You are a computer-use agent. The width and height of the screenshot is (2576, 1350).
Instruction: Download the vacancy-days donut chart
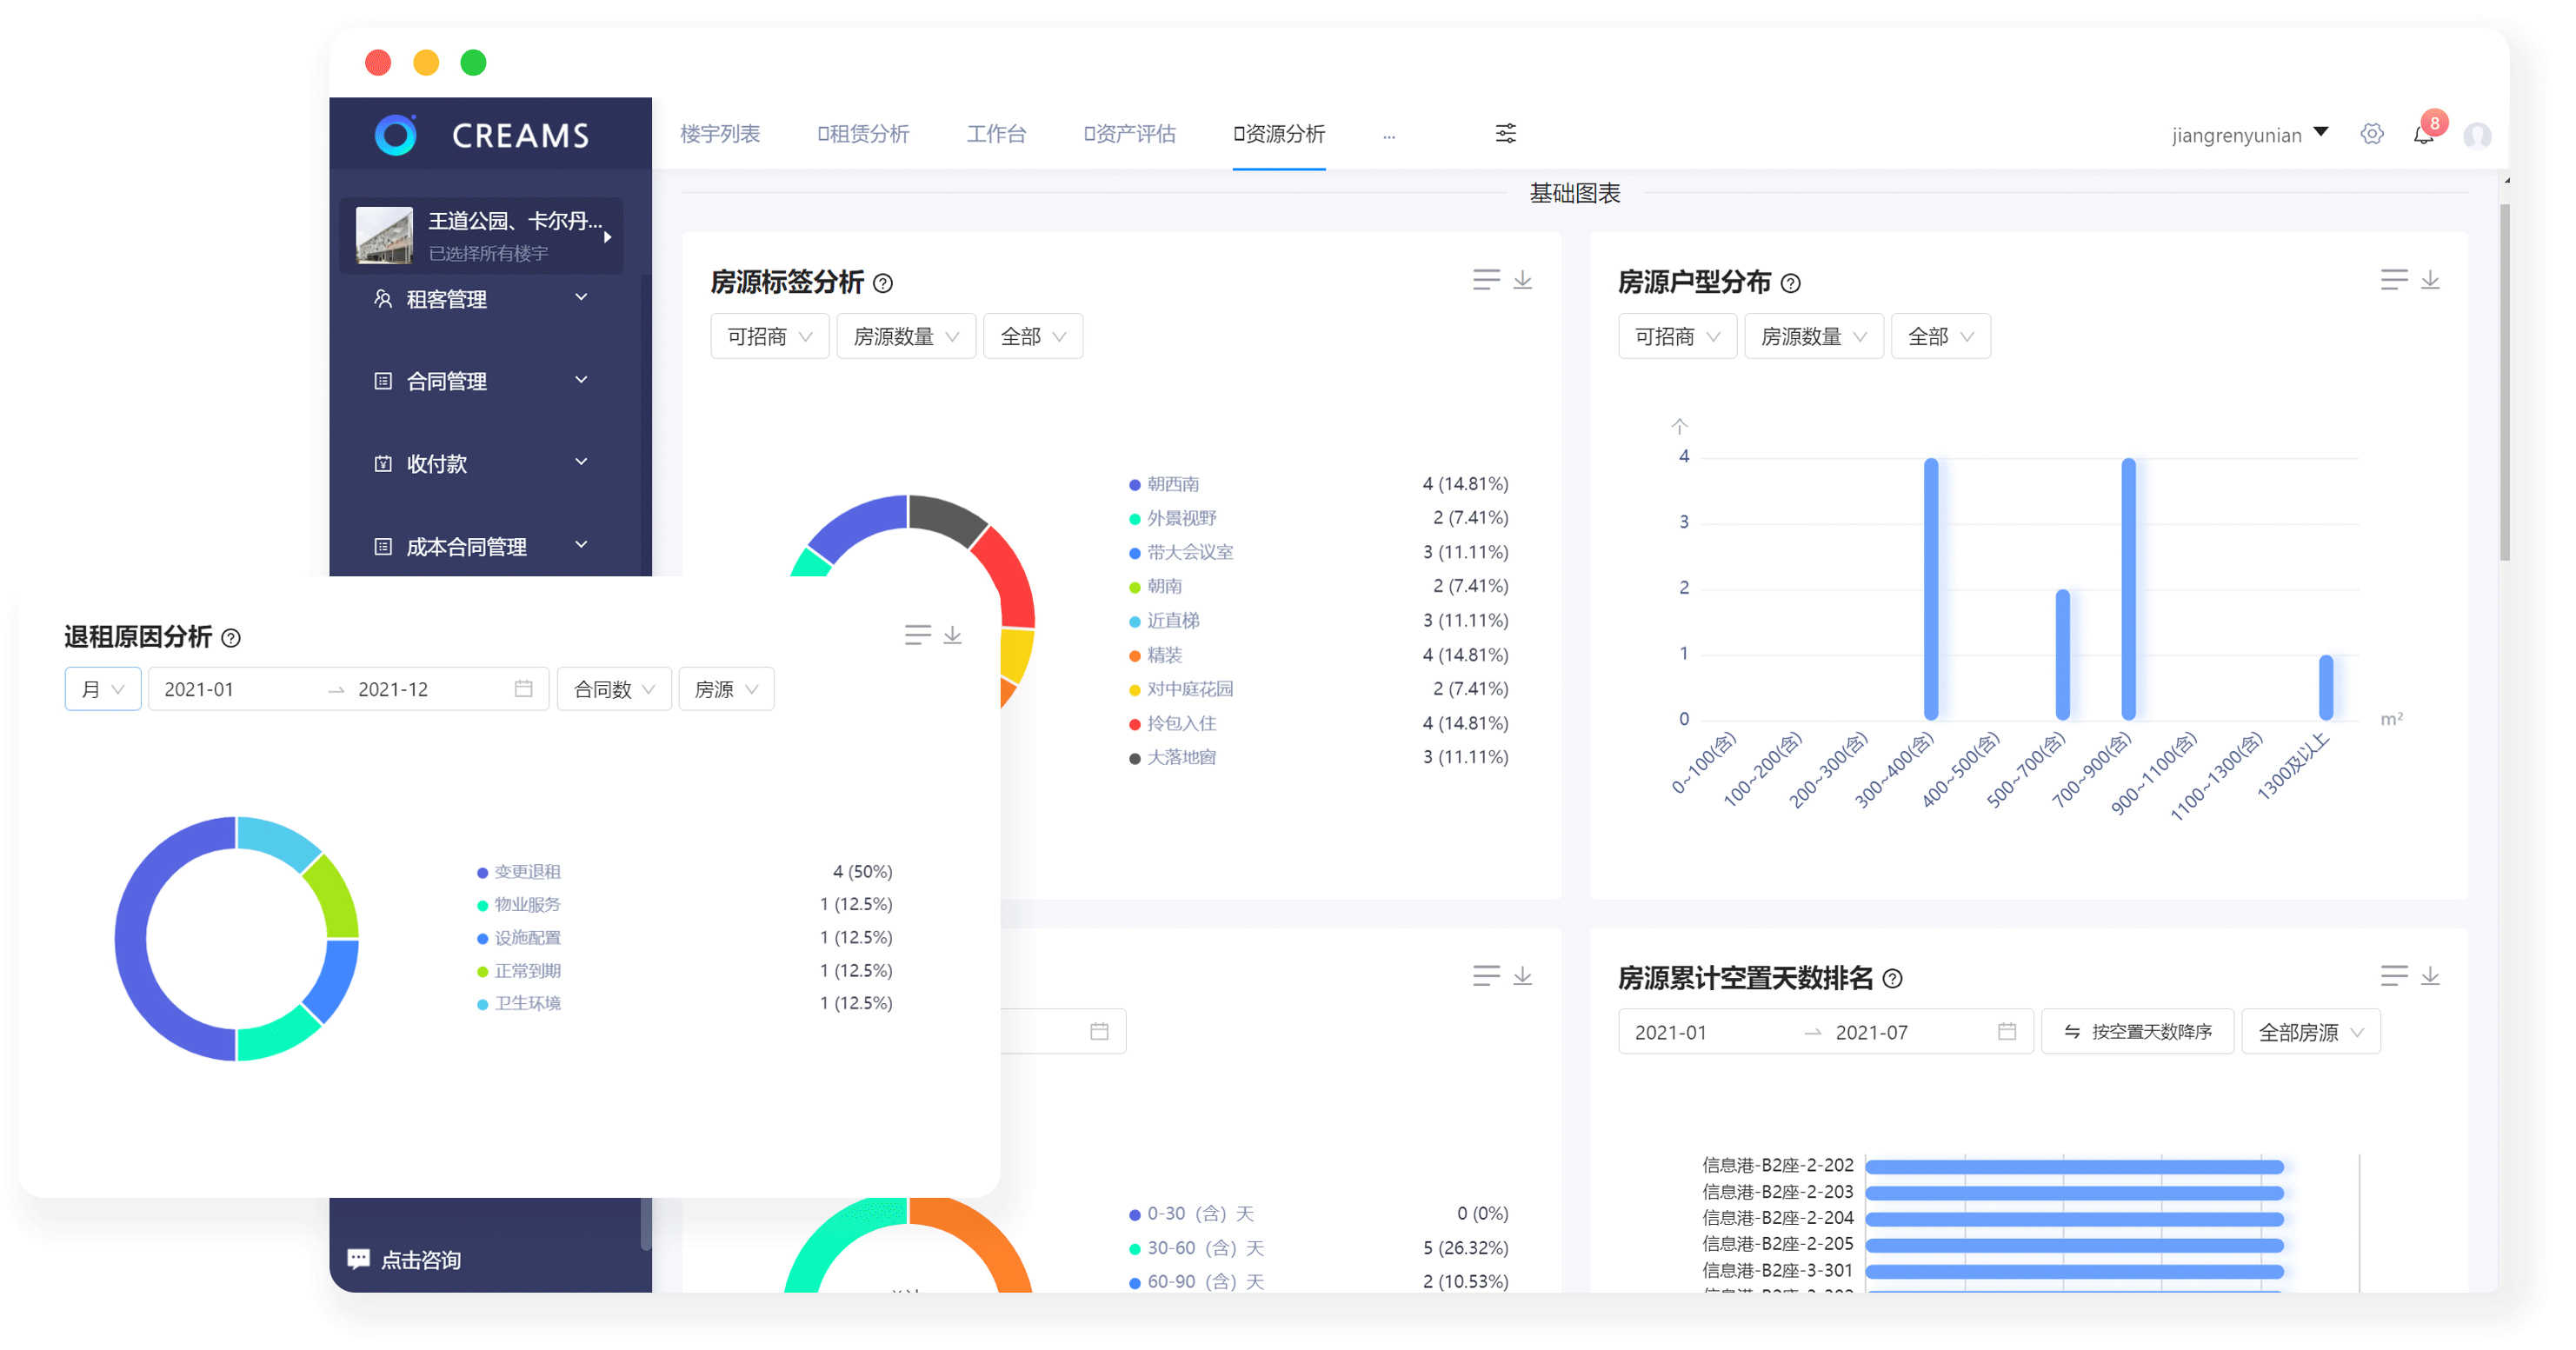point(1522,976)
